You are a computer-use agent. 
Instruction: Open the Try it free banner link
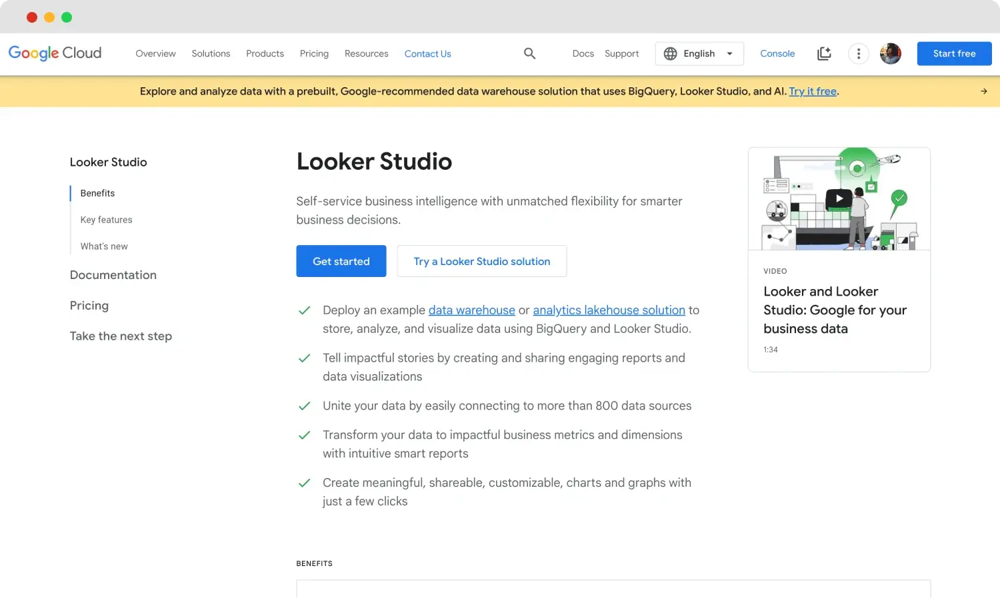pos(812,91)
